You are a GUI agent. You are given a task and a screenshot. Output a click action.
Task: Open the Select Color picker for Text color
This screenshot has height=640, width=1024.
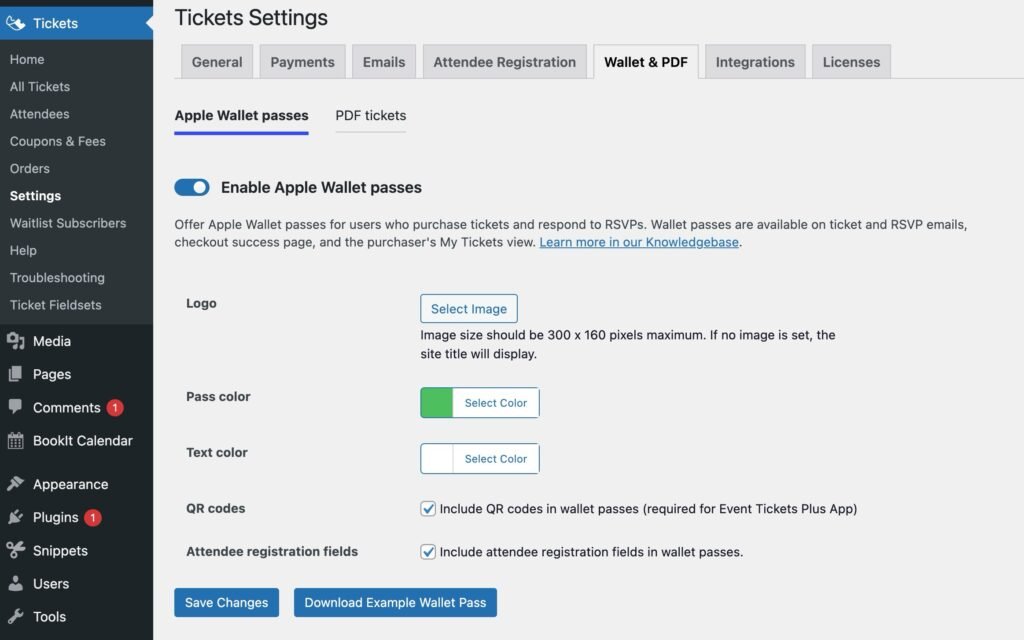click(x=495, y=458)
